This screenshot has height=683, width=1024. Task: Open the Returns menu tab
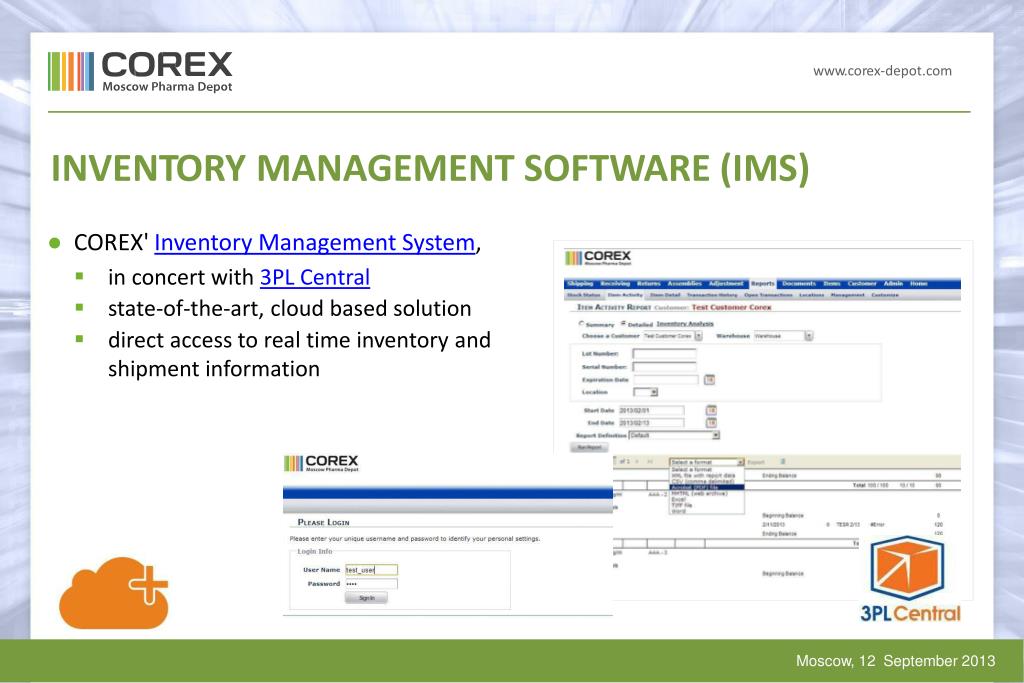click(x=648, y=283)
